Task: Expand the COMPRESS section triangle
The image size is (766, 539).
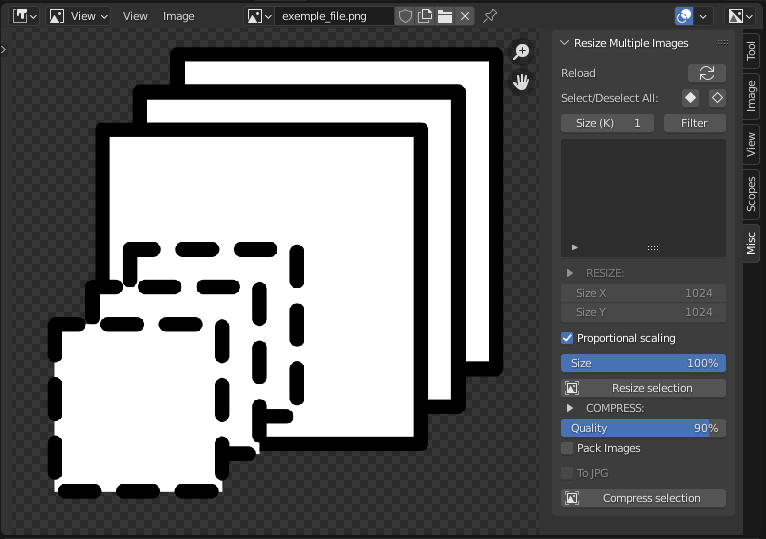Action: click(x=570, y=408)
